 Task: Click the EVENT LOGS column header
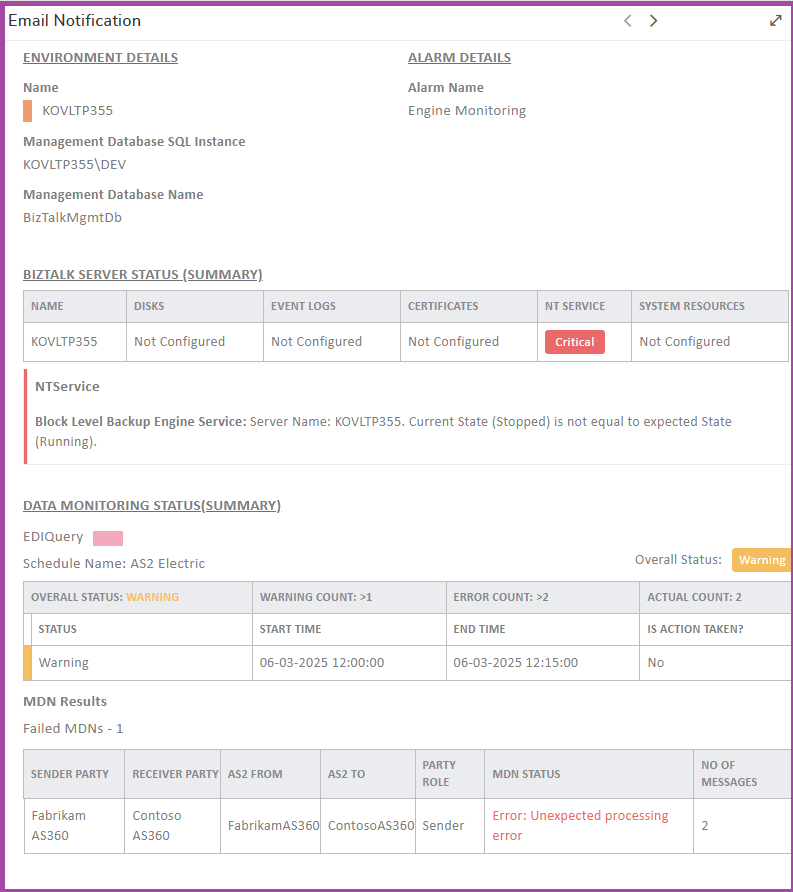click(x=332, y=307)
